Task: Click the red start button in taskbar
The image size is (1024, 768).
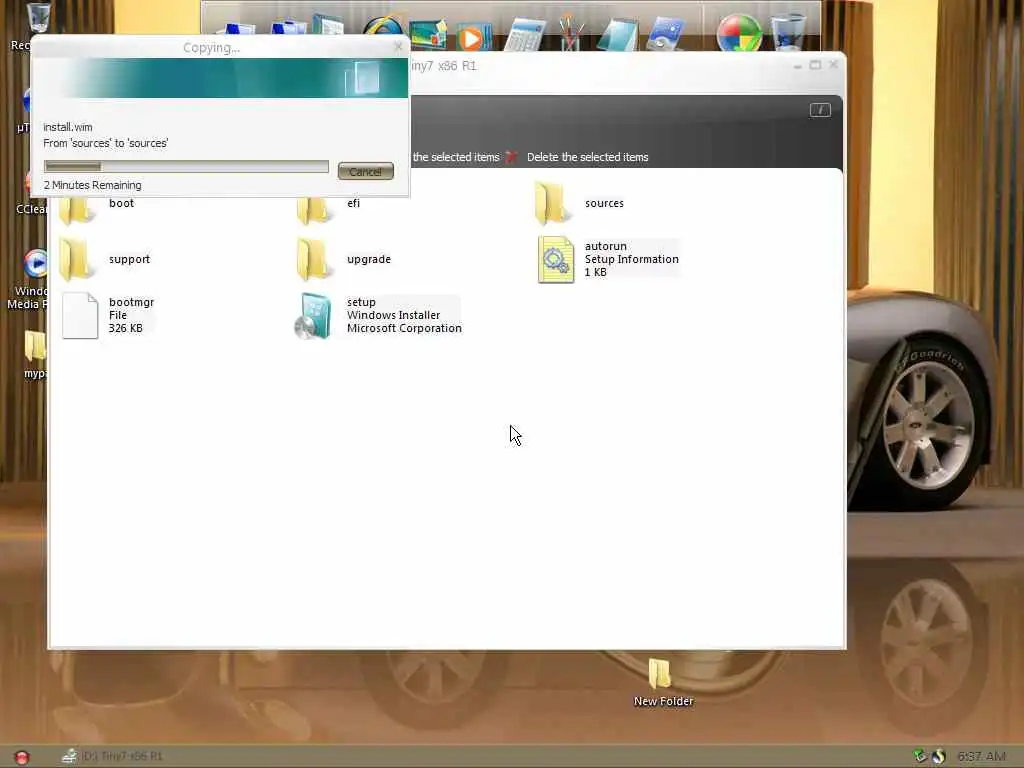Action: coord(22,757)
